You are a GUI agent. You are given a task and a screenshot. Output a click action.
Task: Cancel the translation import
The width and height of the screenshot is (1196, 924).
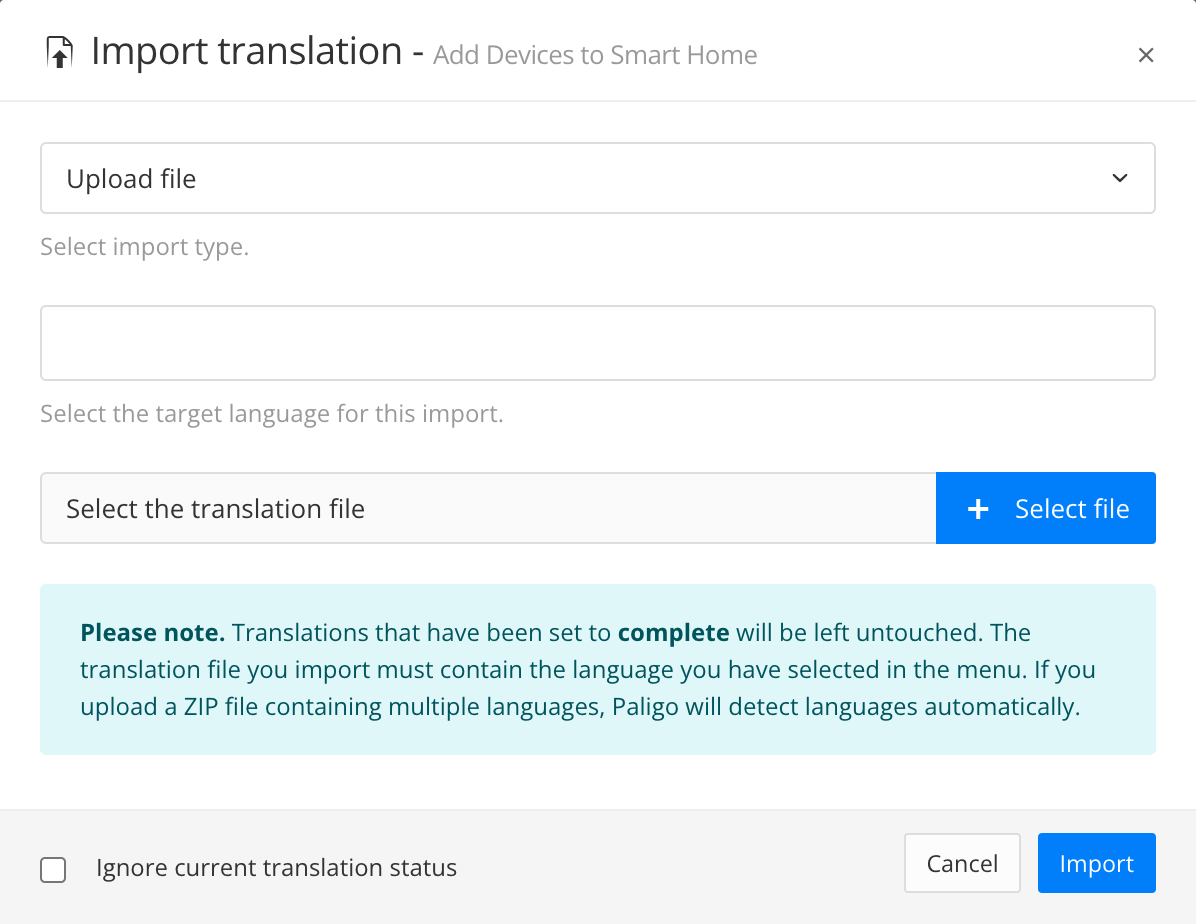(x=961, y=862)
